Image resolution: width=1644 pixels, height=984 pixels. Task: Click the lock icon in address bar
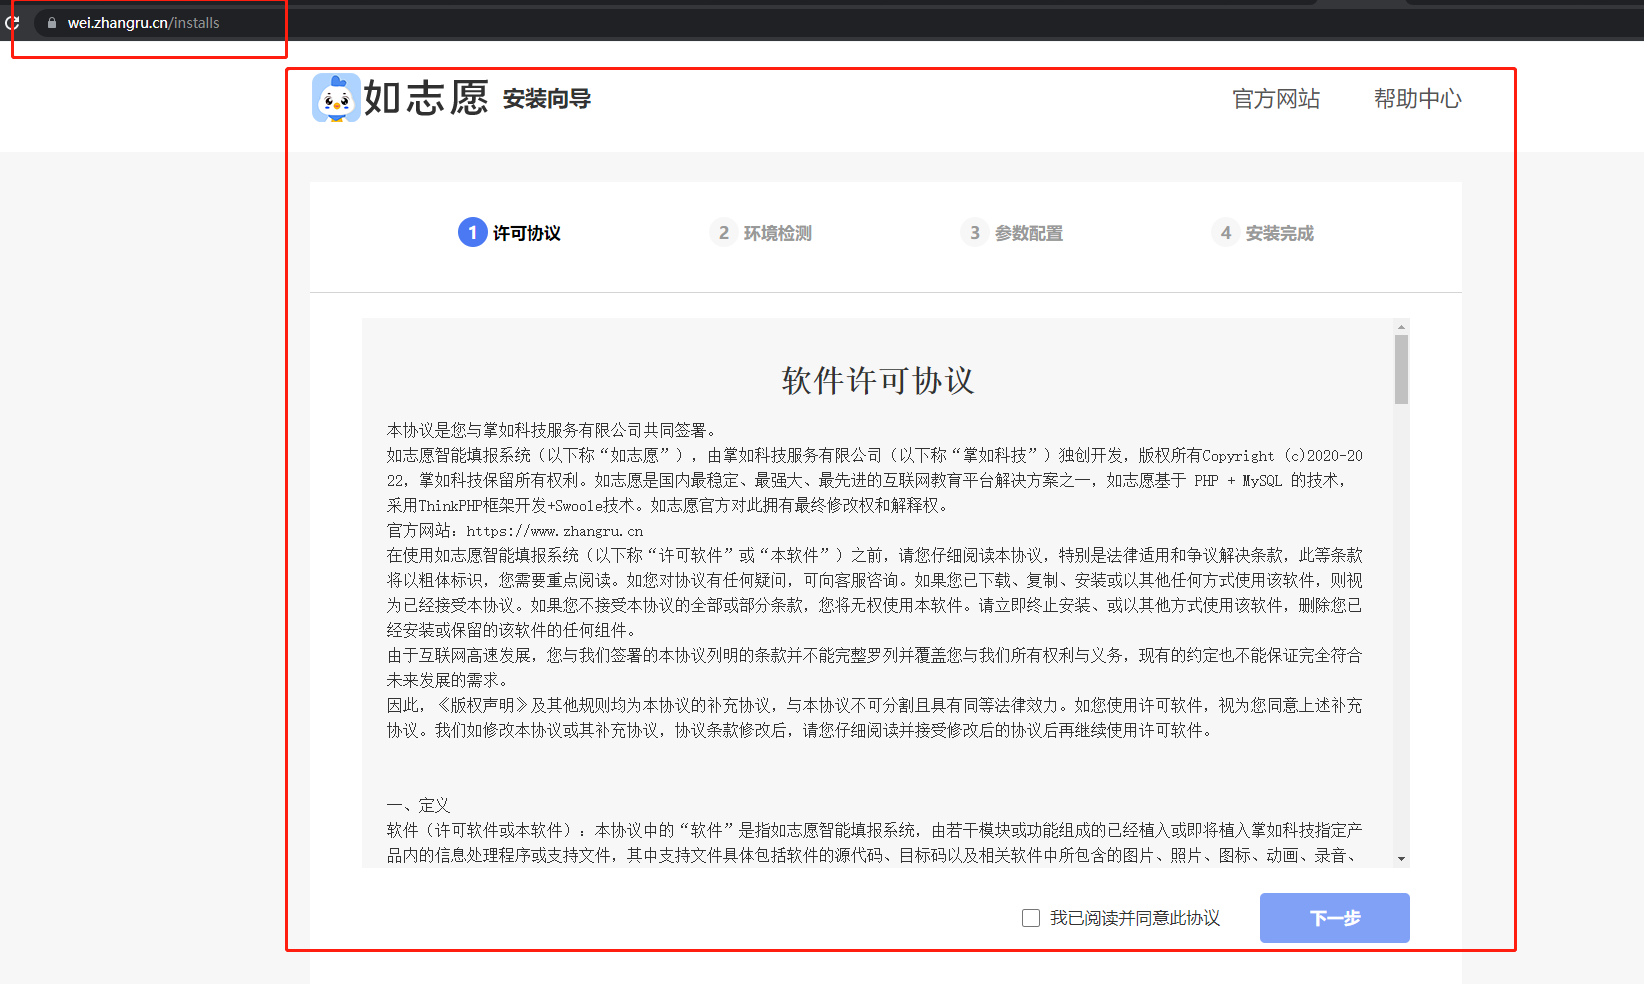coord(52,23)
